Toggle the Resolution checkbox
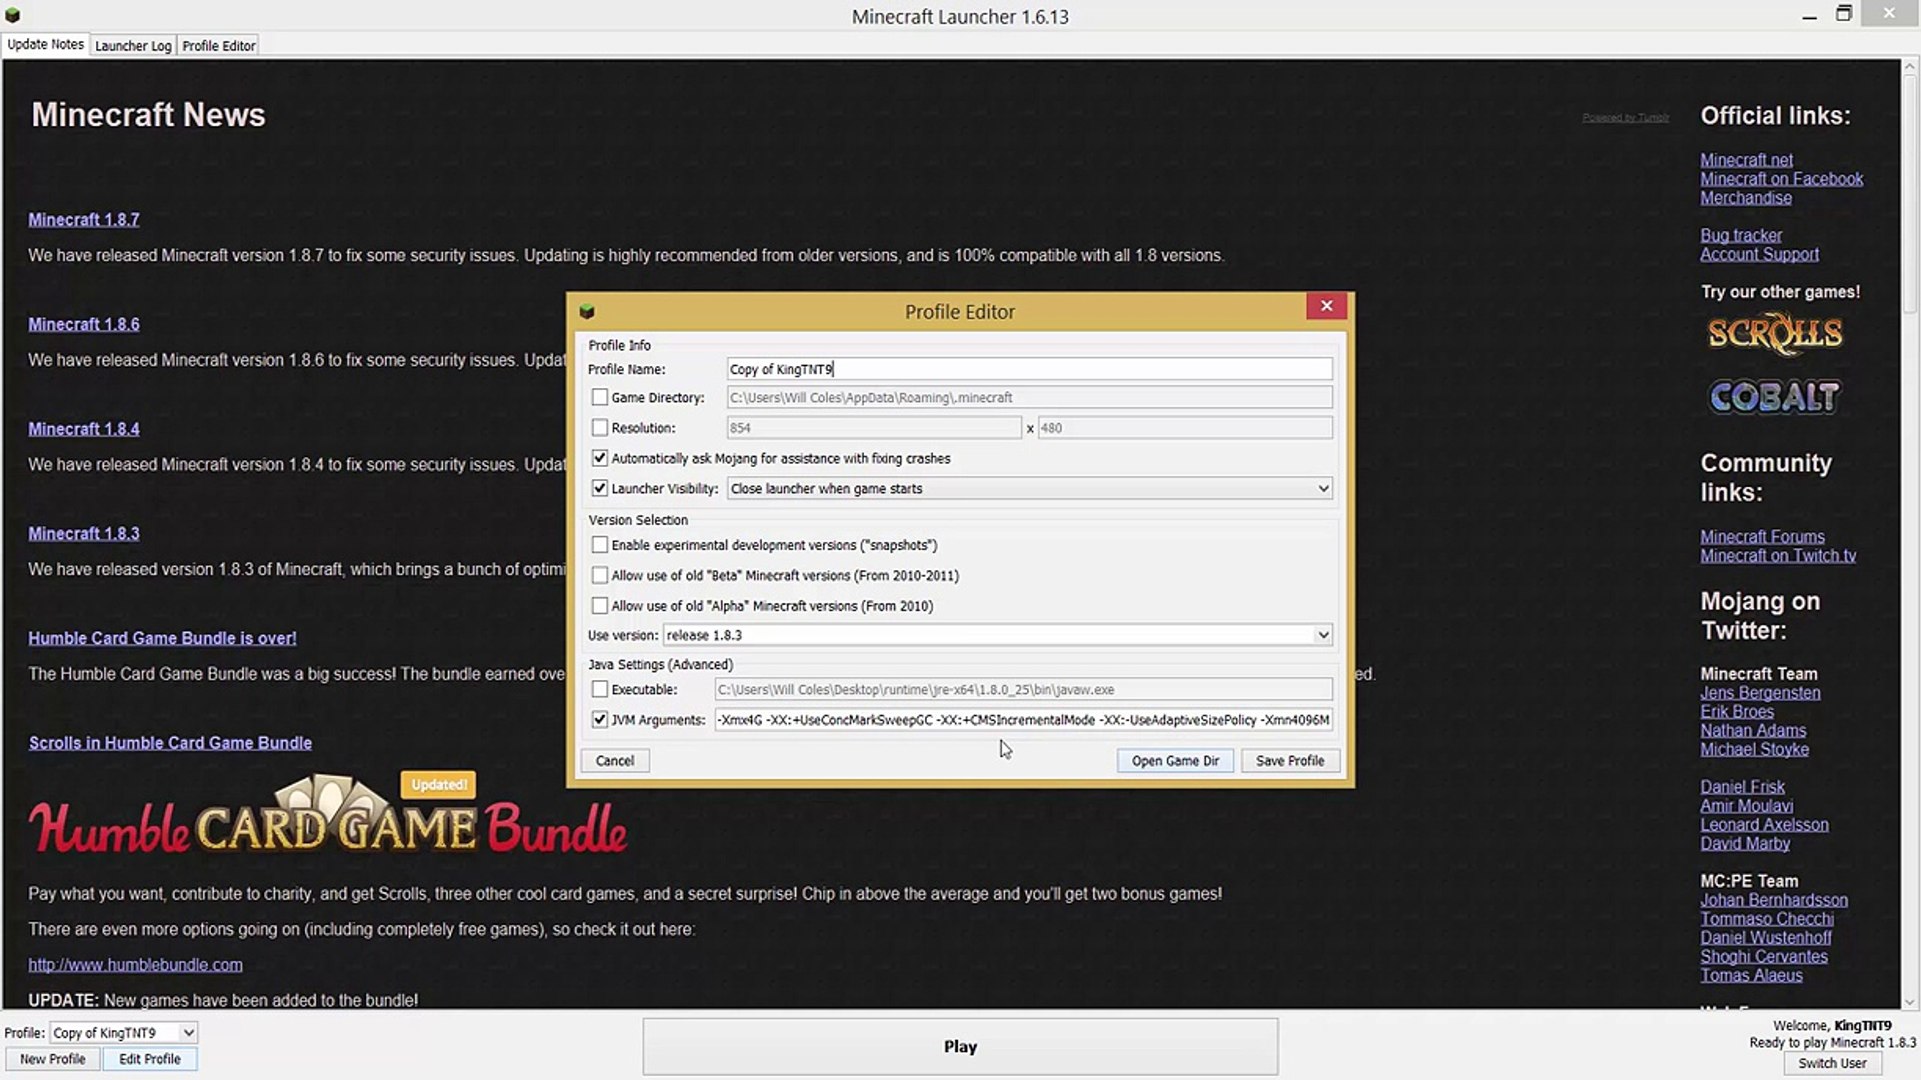The image size is (1921, 1080). pos(600,428)
